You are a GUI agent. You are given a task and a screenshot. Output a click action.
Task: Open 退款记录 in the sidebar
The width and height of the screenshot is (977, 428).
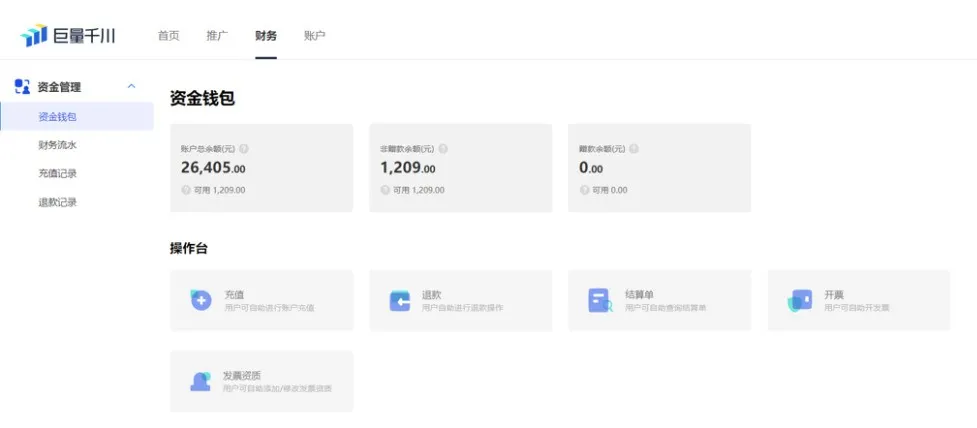pyautogui.click(x=57, y=202)
